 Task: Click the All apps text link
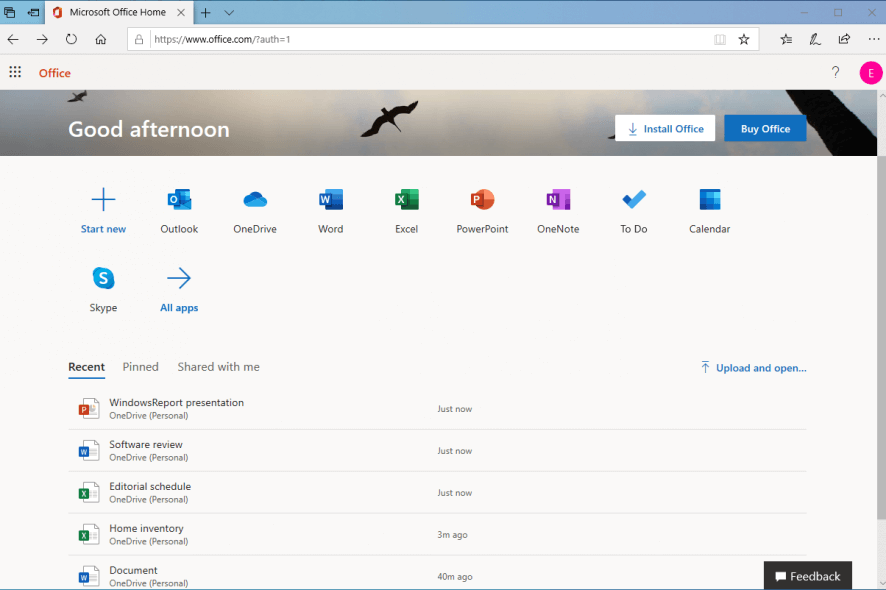pos(179,307)
